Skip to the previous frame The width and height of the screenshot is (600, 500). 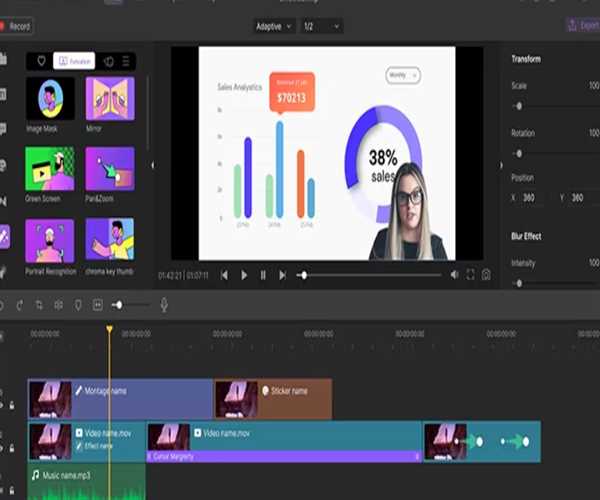click(x=224, y=275)
